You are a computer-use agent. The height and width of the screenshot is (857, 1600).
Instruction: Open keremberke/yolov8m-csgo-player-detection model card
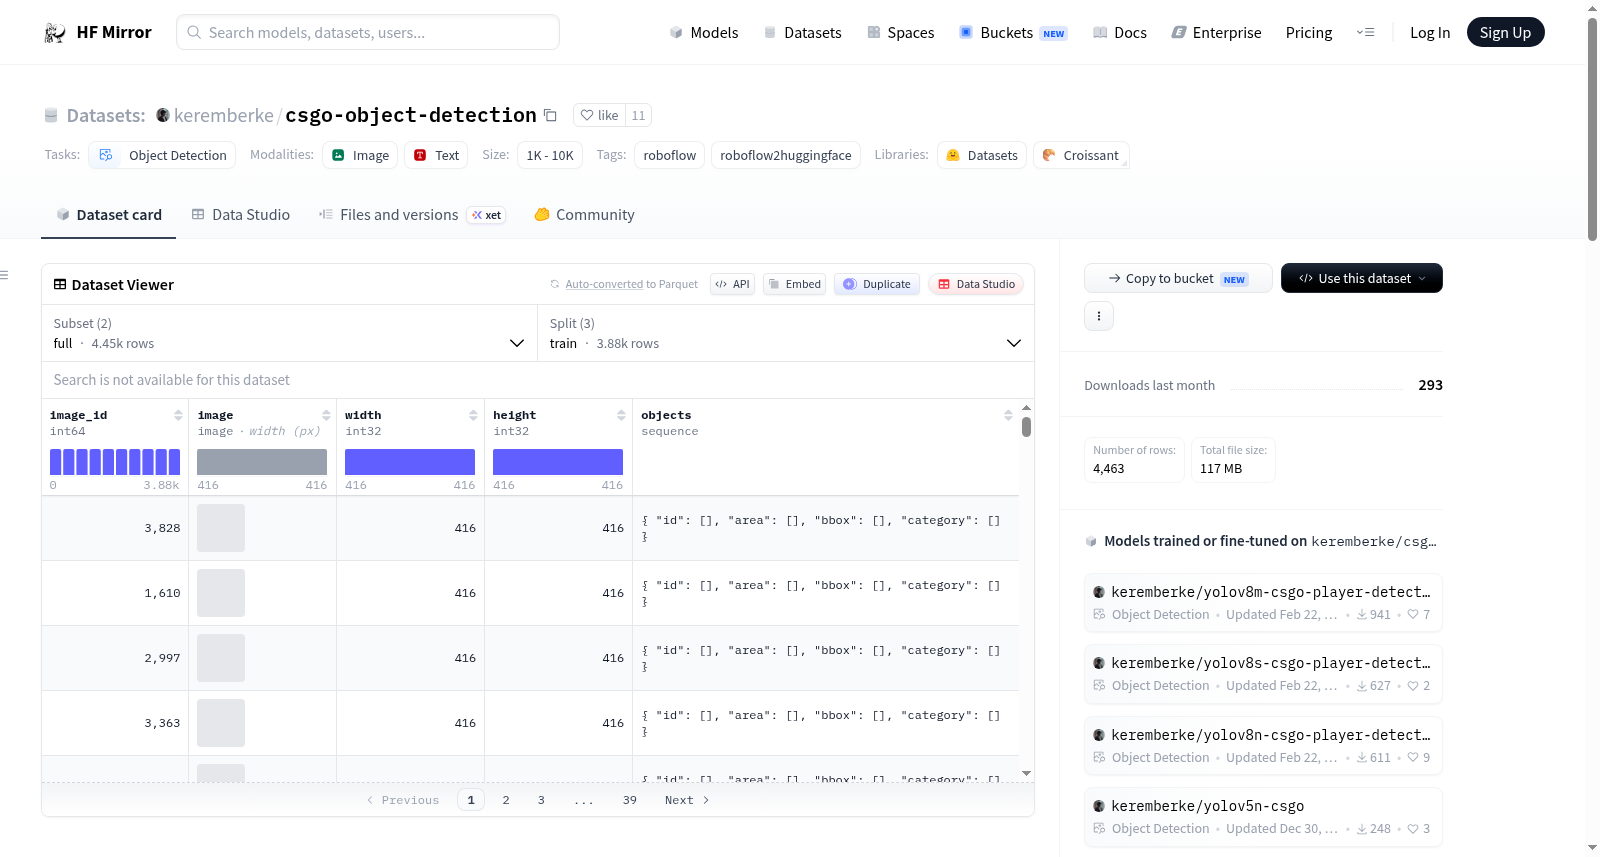(x=1263, y=602)
